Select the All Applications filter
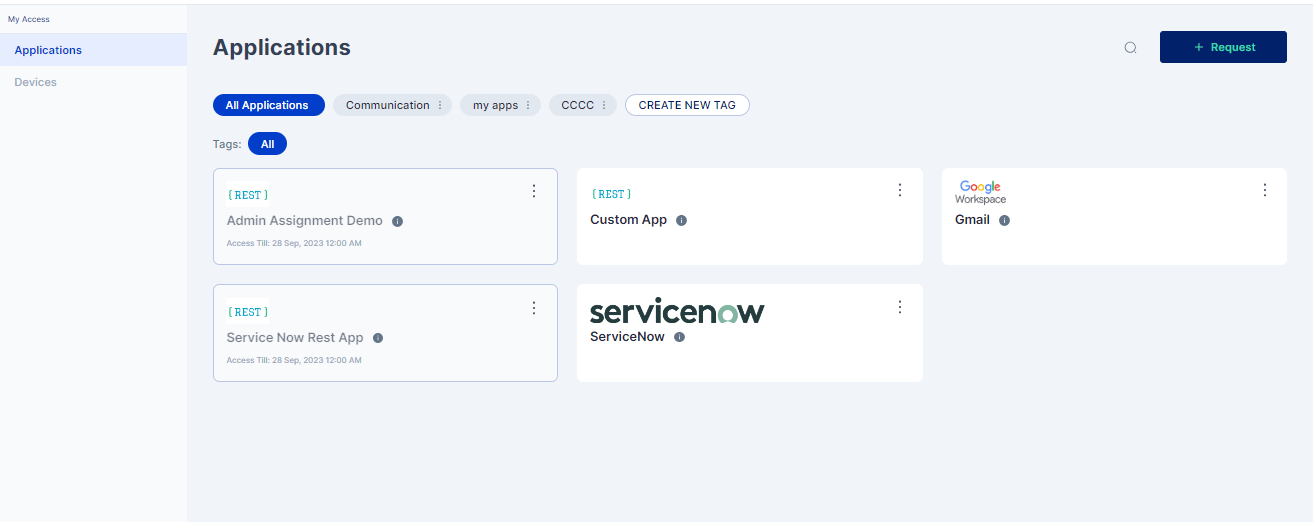 (x=268, y=105)
